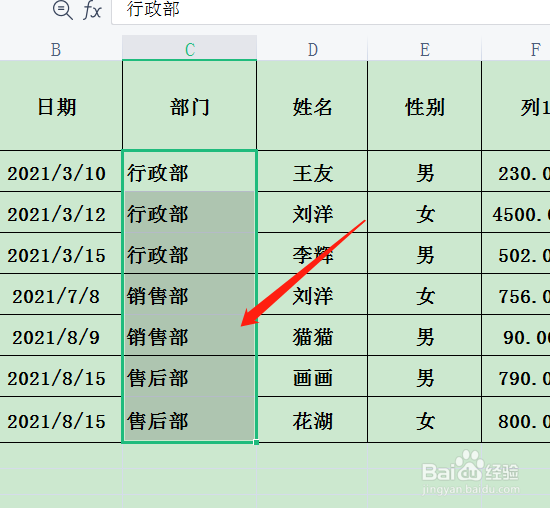Image resolution: width=550 pixels, height=508 pixels.
Task: Select the date cell 2021/3/12
Action: [x=61, y=212]
